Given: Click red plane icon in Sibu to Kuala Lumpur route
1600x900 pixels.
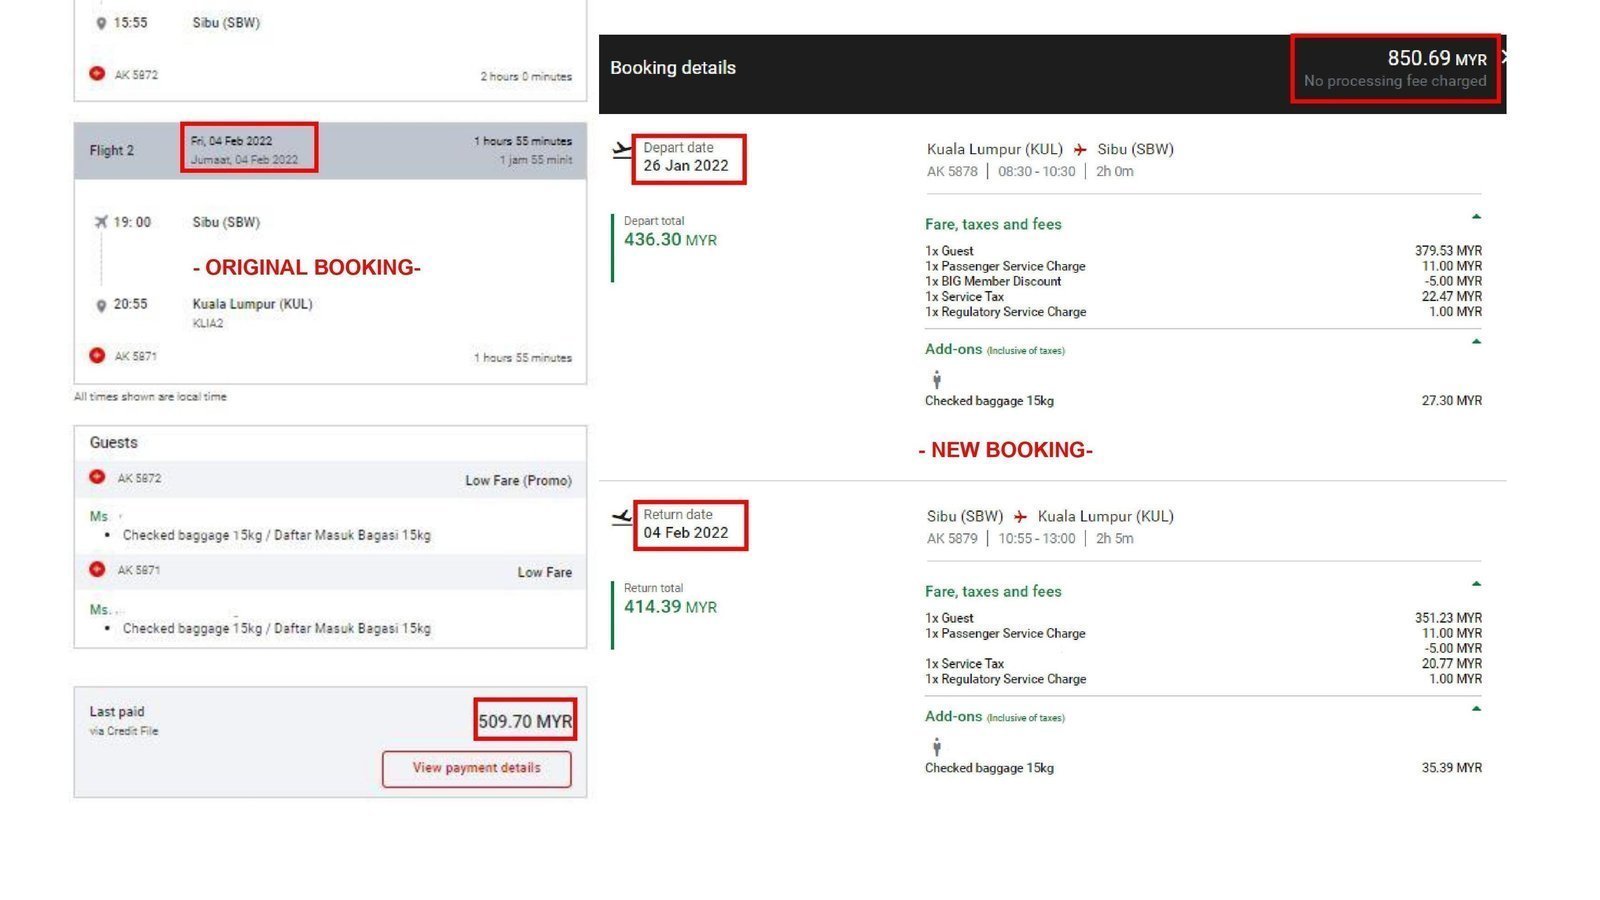Looking at the screenshot, I should 1020,517.
